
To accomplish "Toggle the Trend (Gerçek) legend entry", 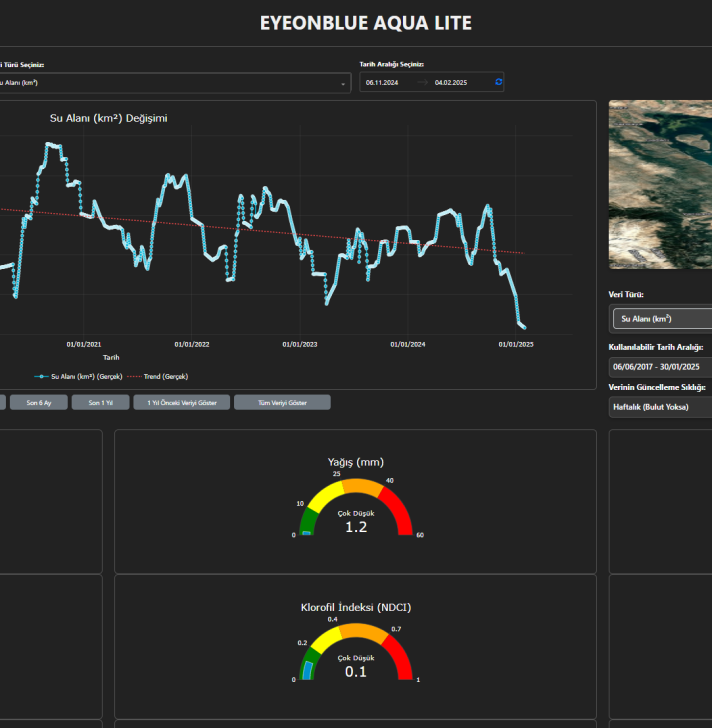I will click(158, 377).
